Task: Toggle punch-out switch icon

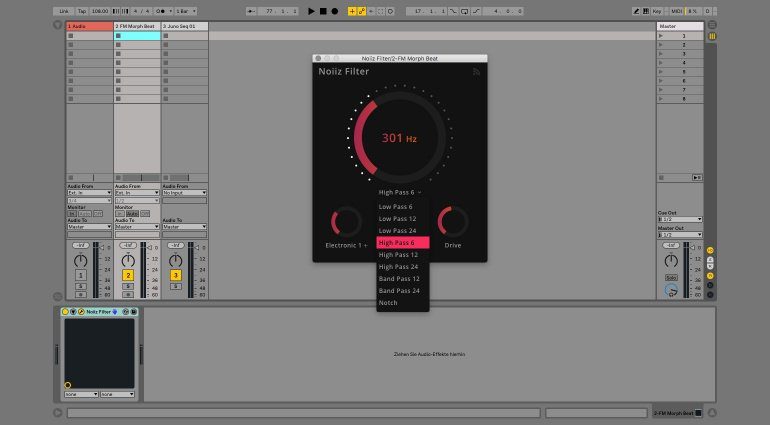Action: (476, 11)
